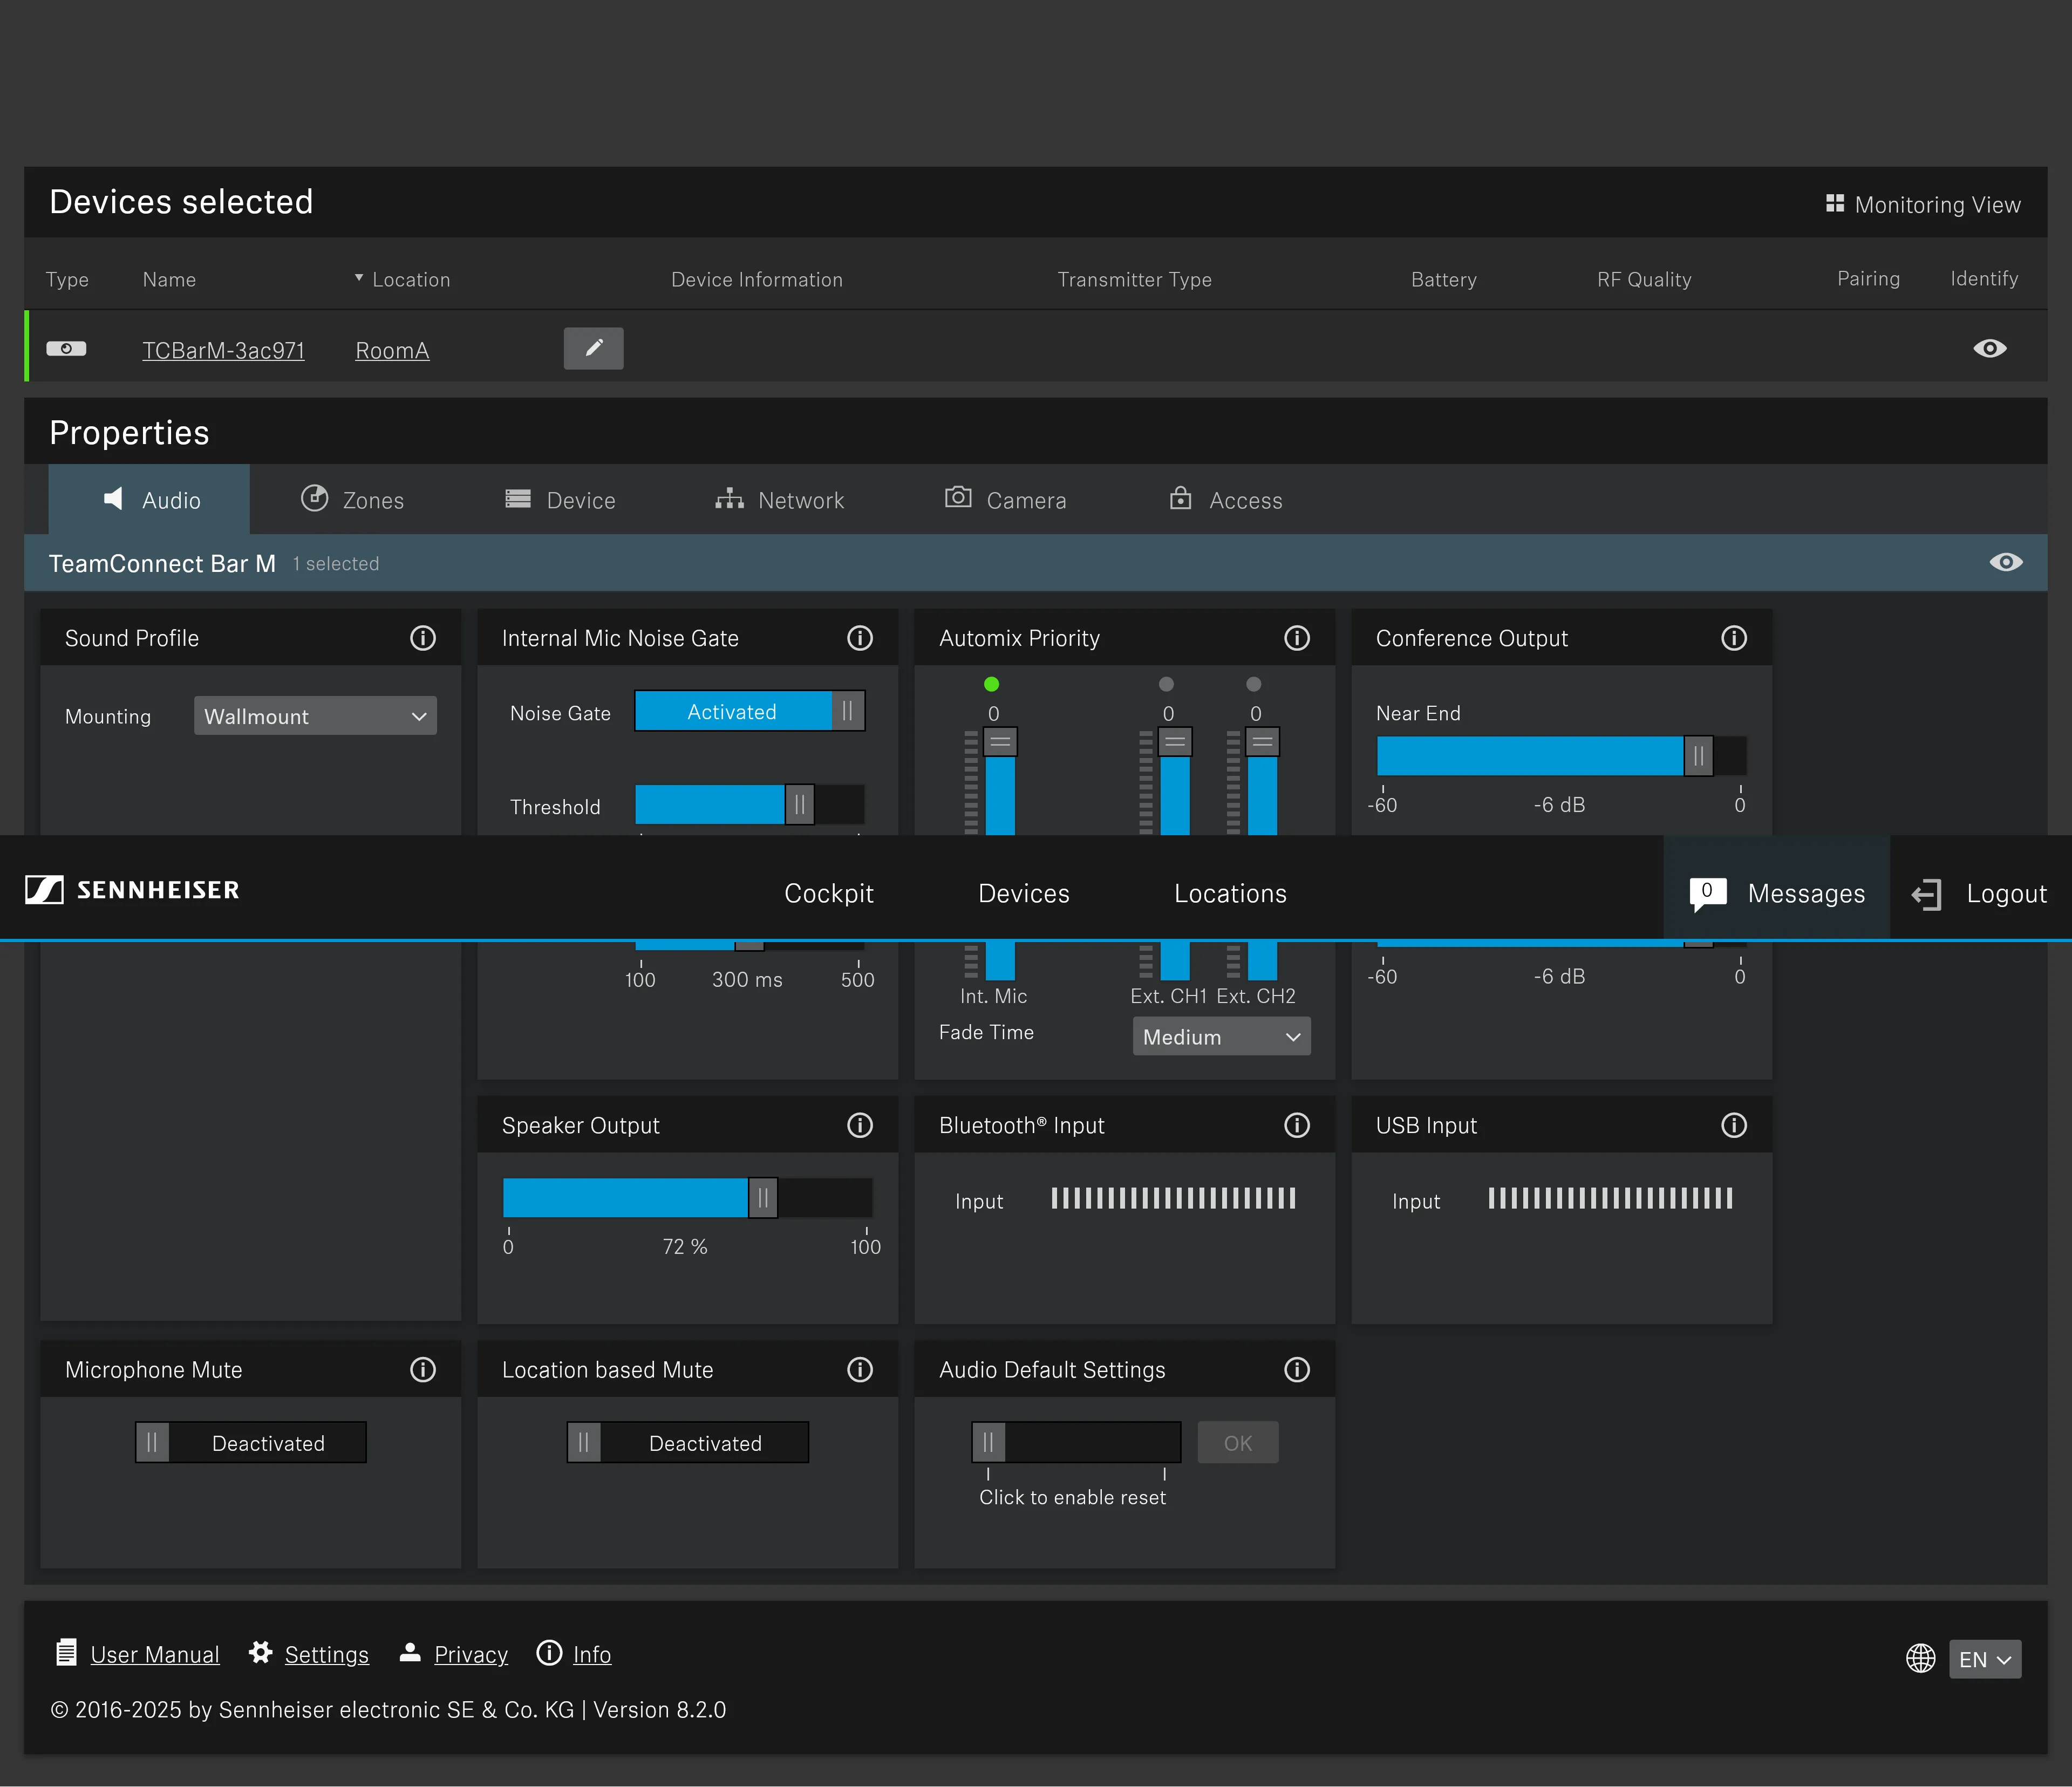This screenshot has height=1787, width=2072.
Task: Click the TeamConnect Bar M identify eye icon
Action: 2006,562
